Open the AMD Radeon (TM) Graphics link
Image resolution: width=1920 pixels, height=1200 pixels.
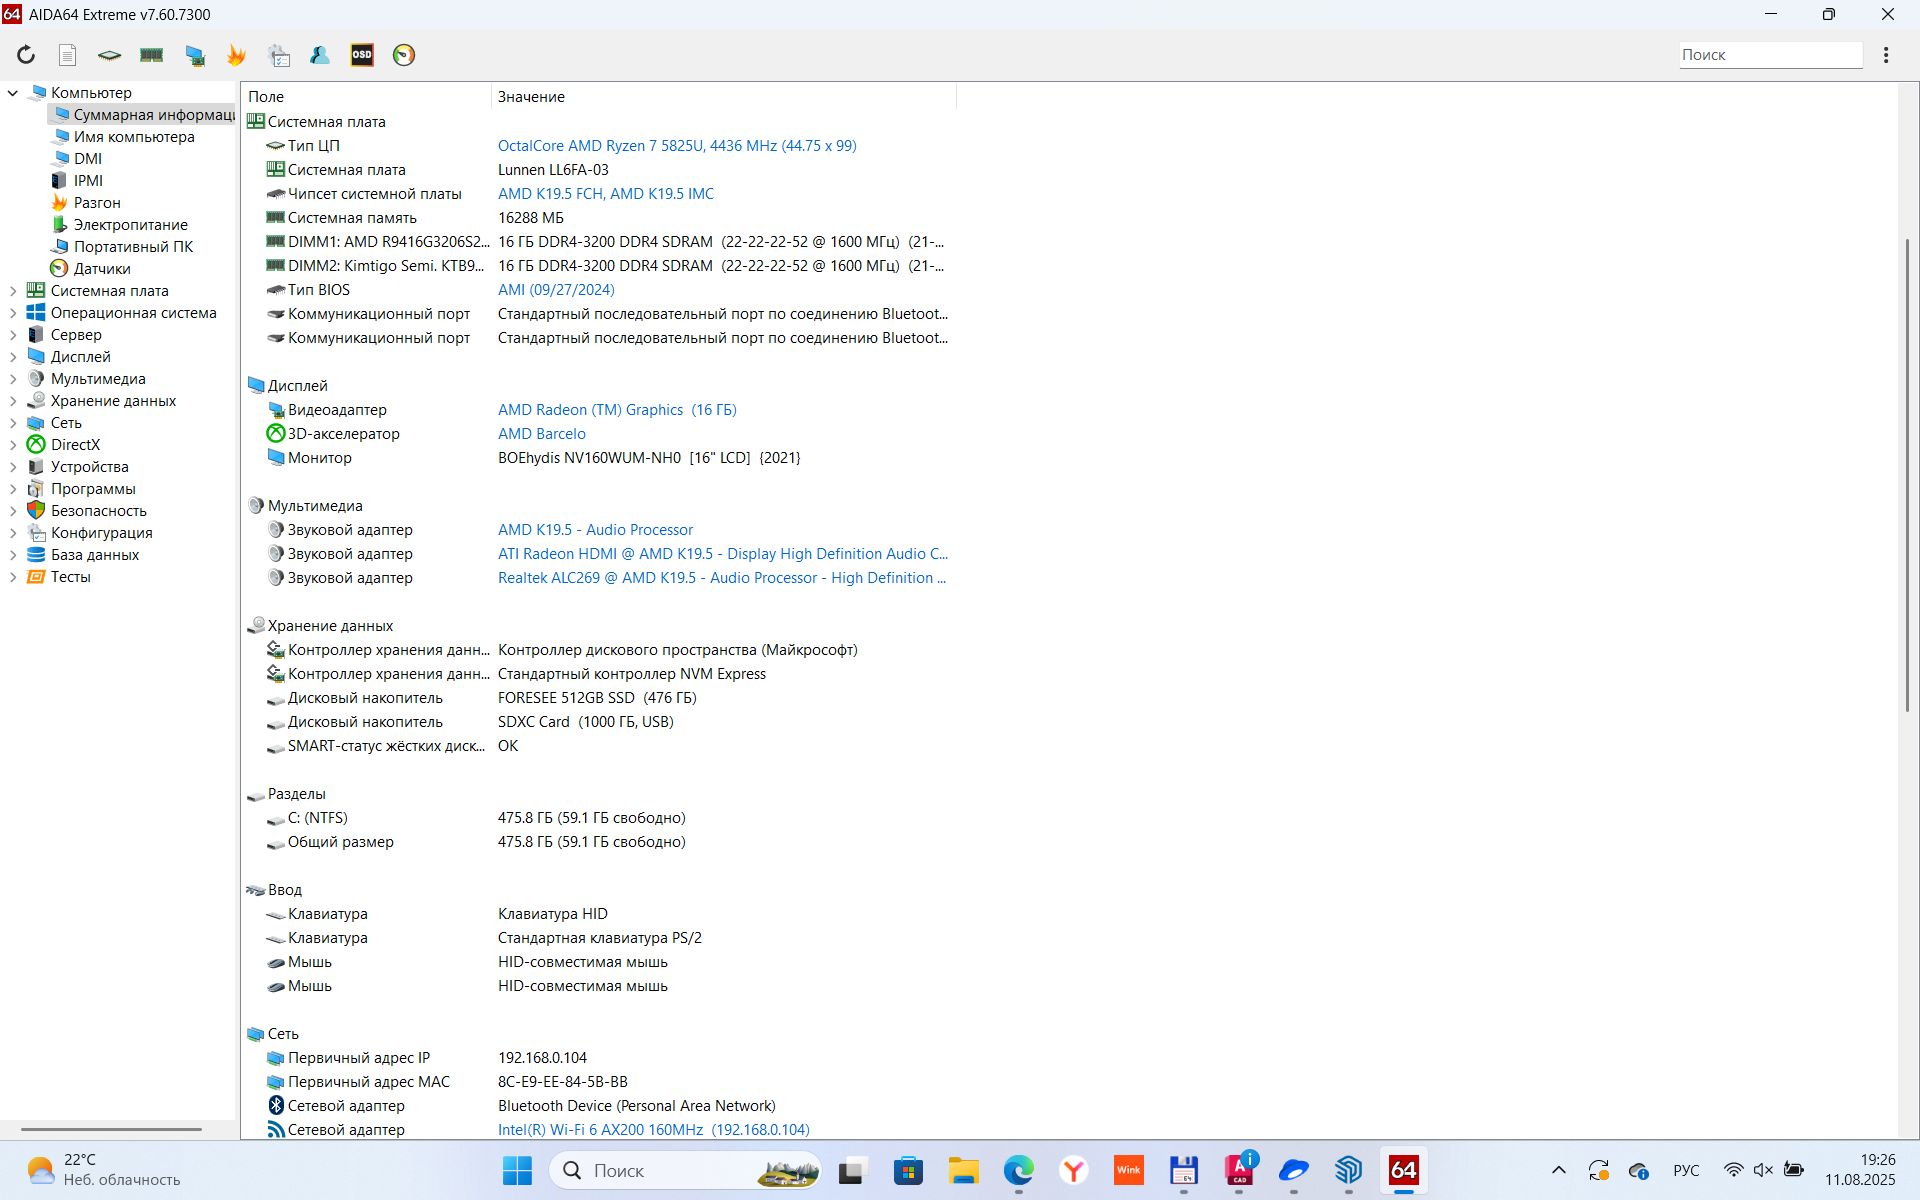[617, 410]
